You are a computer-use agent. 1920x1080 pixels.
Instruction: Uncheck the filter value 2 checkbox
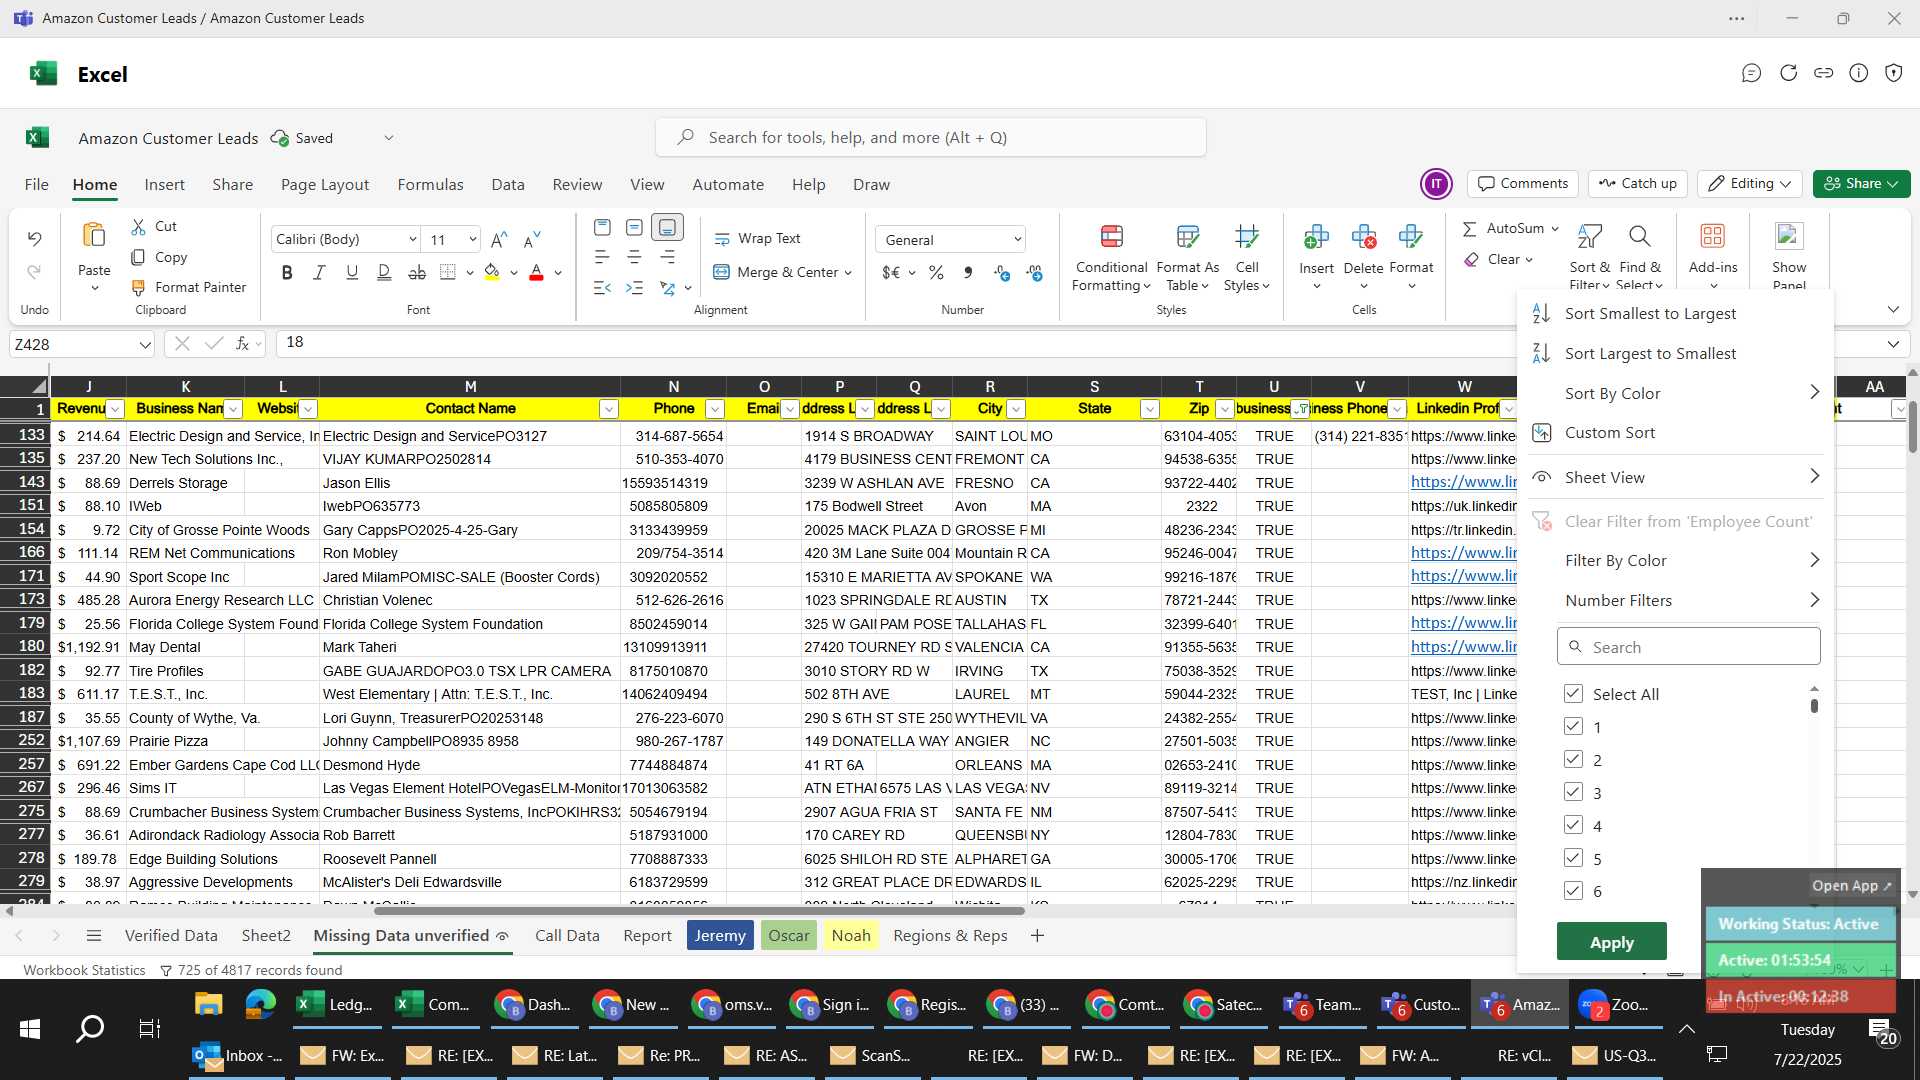point(1573,760)
